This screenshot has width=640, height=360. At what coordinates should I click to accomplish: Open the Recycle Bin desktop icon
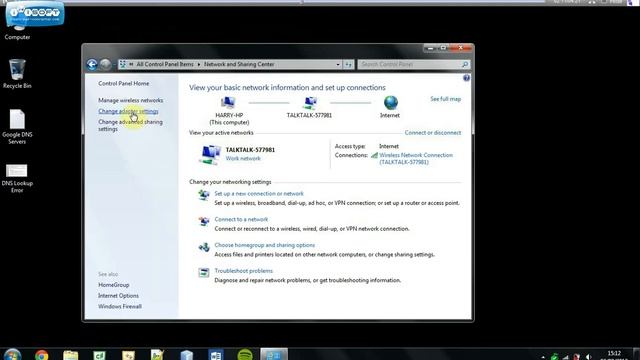[17, 74]
